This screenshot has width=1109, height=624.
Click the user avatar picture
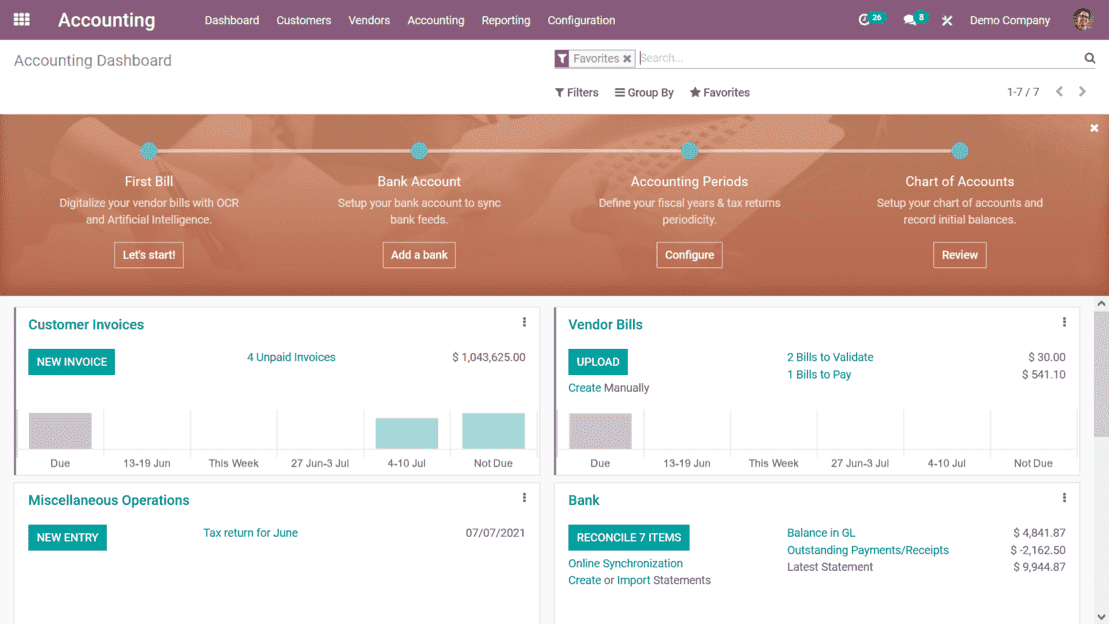[1083, 20]
